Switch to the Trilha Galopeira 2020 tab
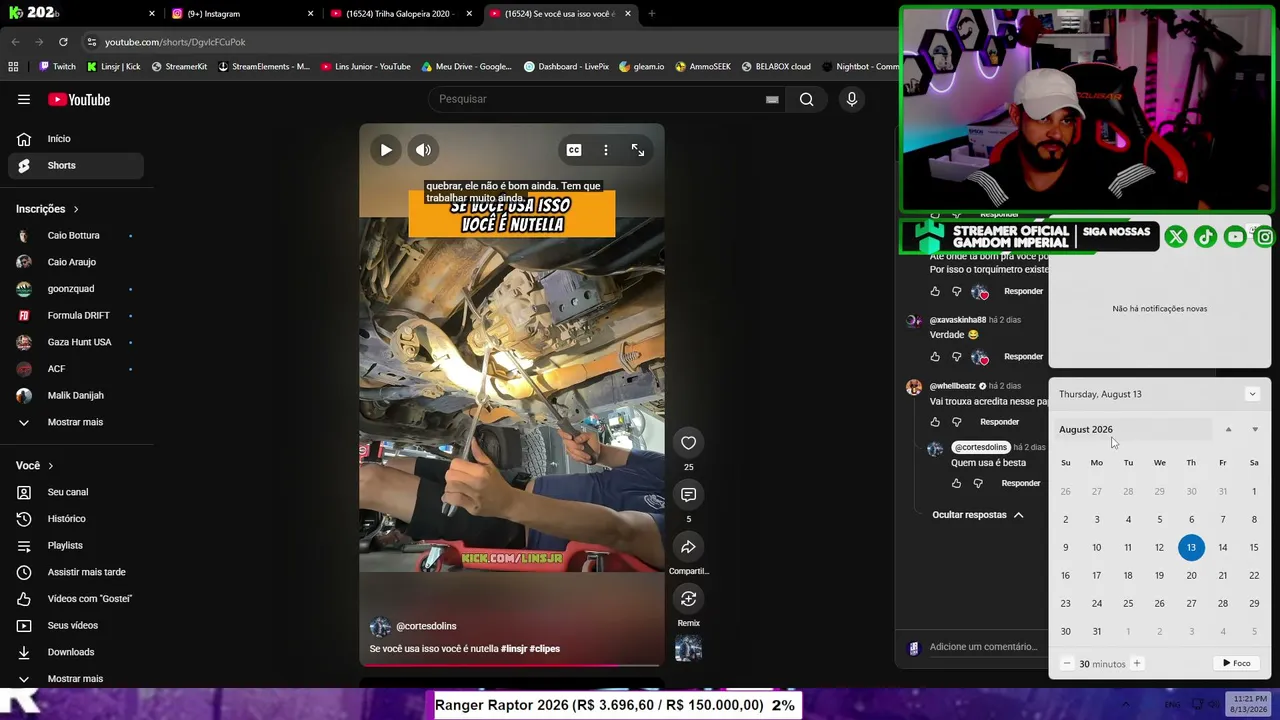The image size is (1280, 720). point(399,14)
